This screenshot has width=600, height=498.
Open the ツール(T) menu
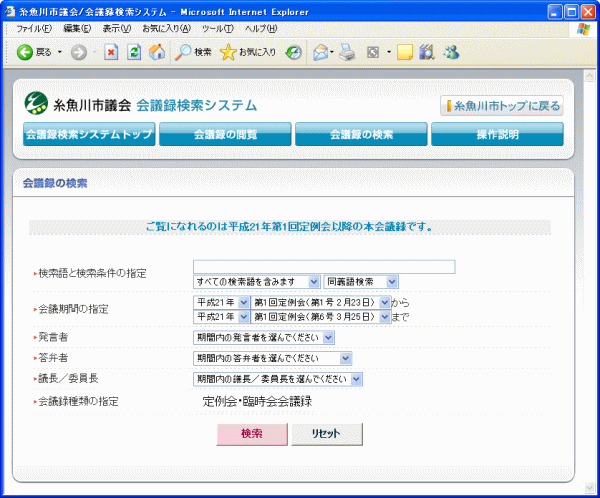click(218, 29)
